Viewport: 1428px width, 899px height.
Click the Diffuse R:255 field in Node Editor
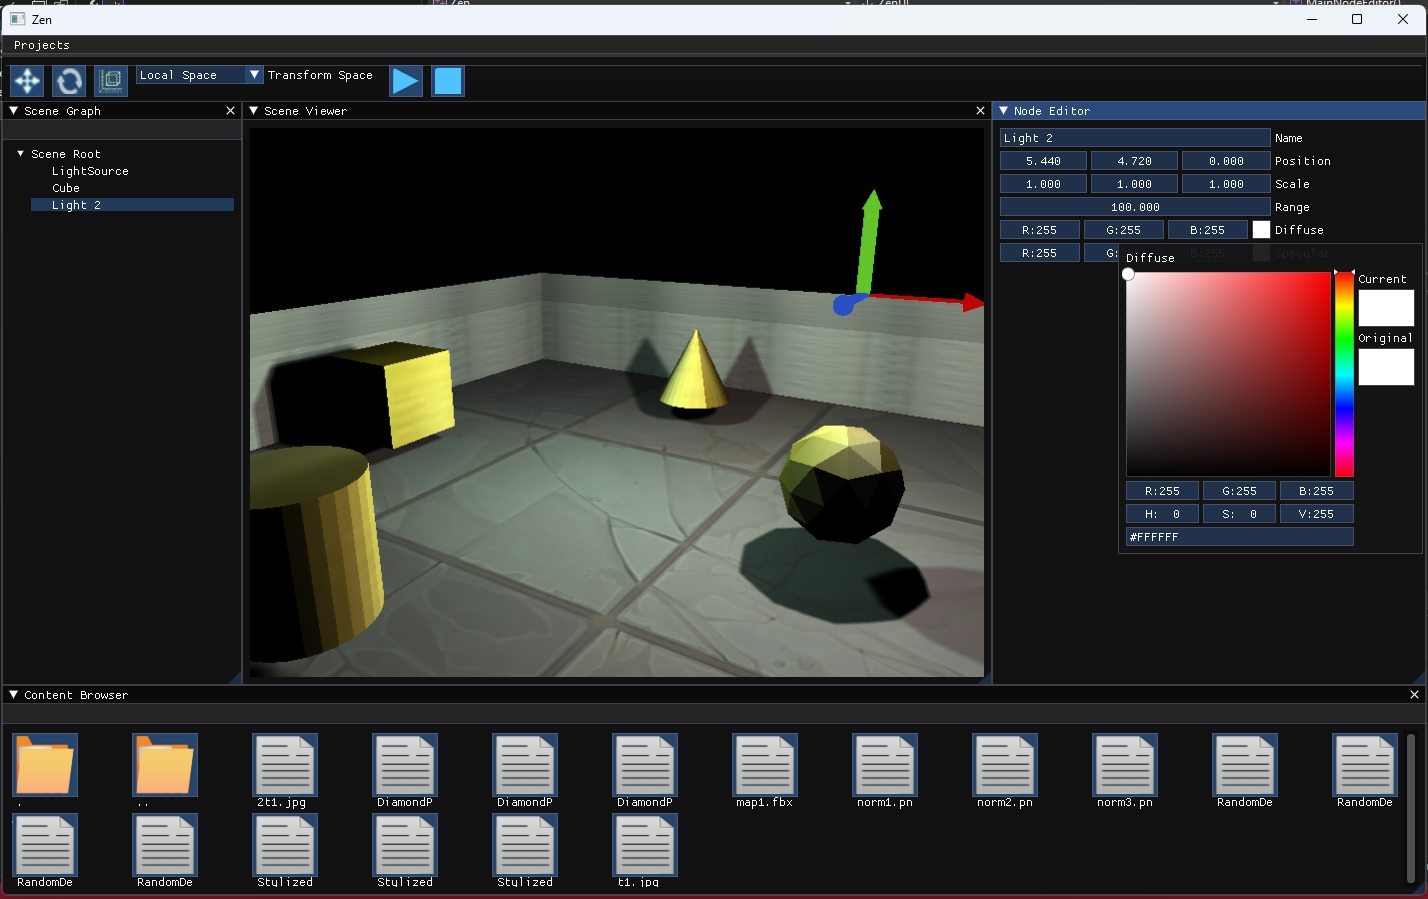coord(1039,230)
